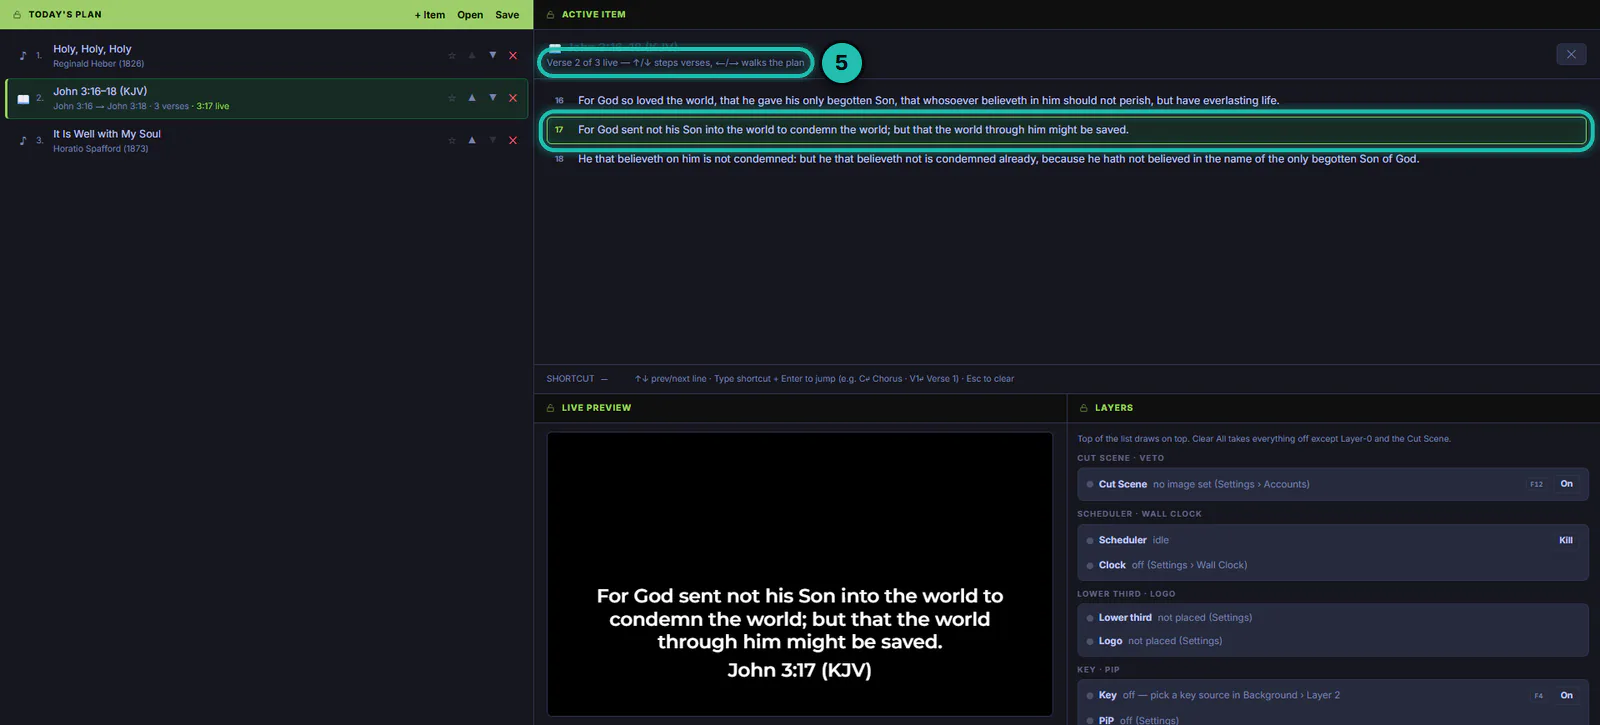Image resolution: width=1600 pixels, height=725 pixels.
Task: Add a new item with + Item
Action: 430,15
